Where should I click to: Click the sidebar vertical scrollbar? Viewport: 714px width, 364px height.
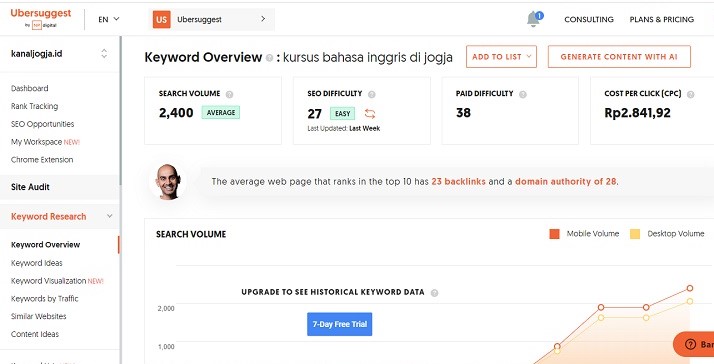tap(120, 112)
